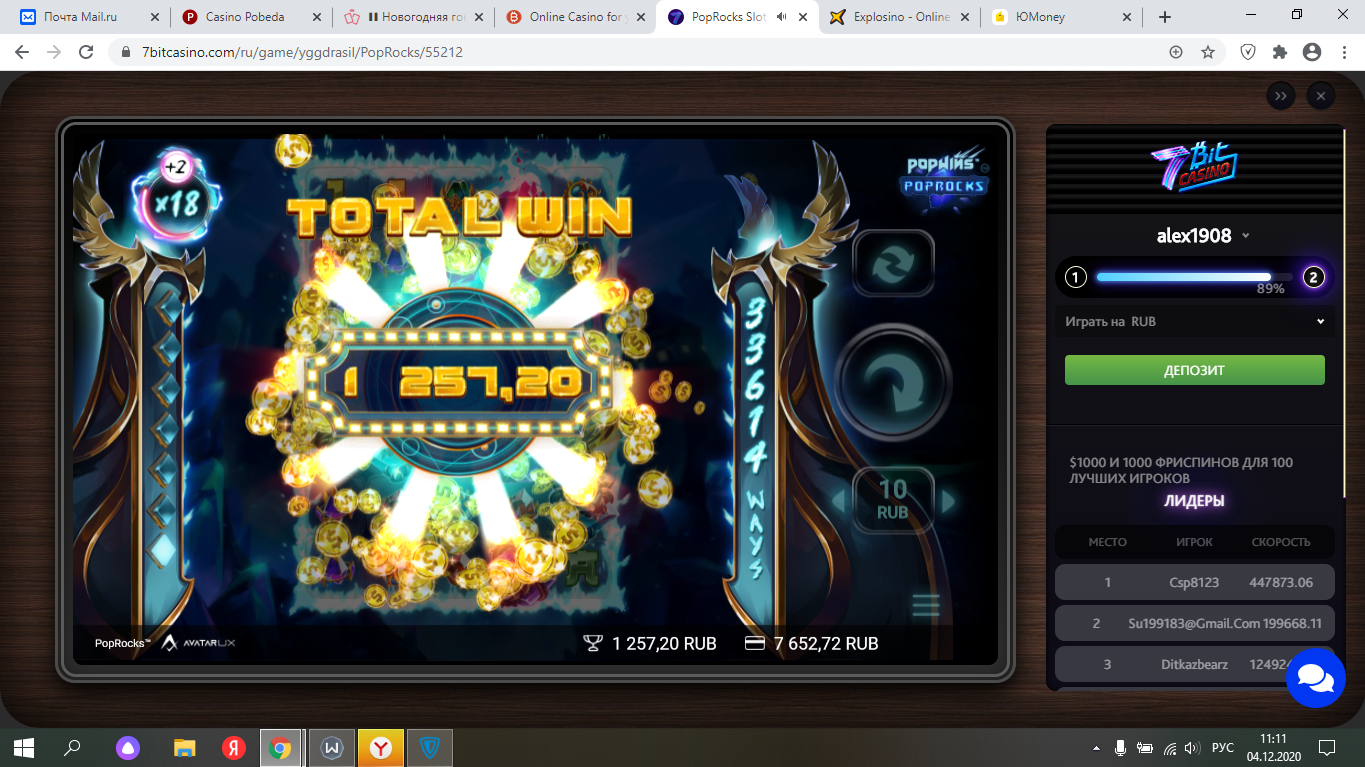Click the address bar URL field
1365x767 pixels.
pyautogui.click(x=640, y=52)
